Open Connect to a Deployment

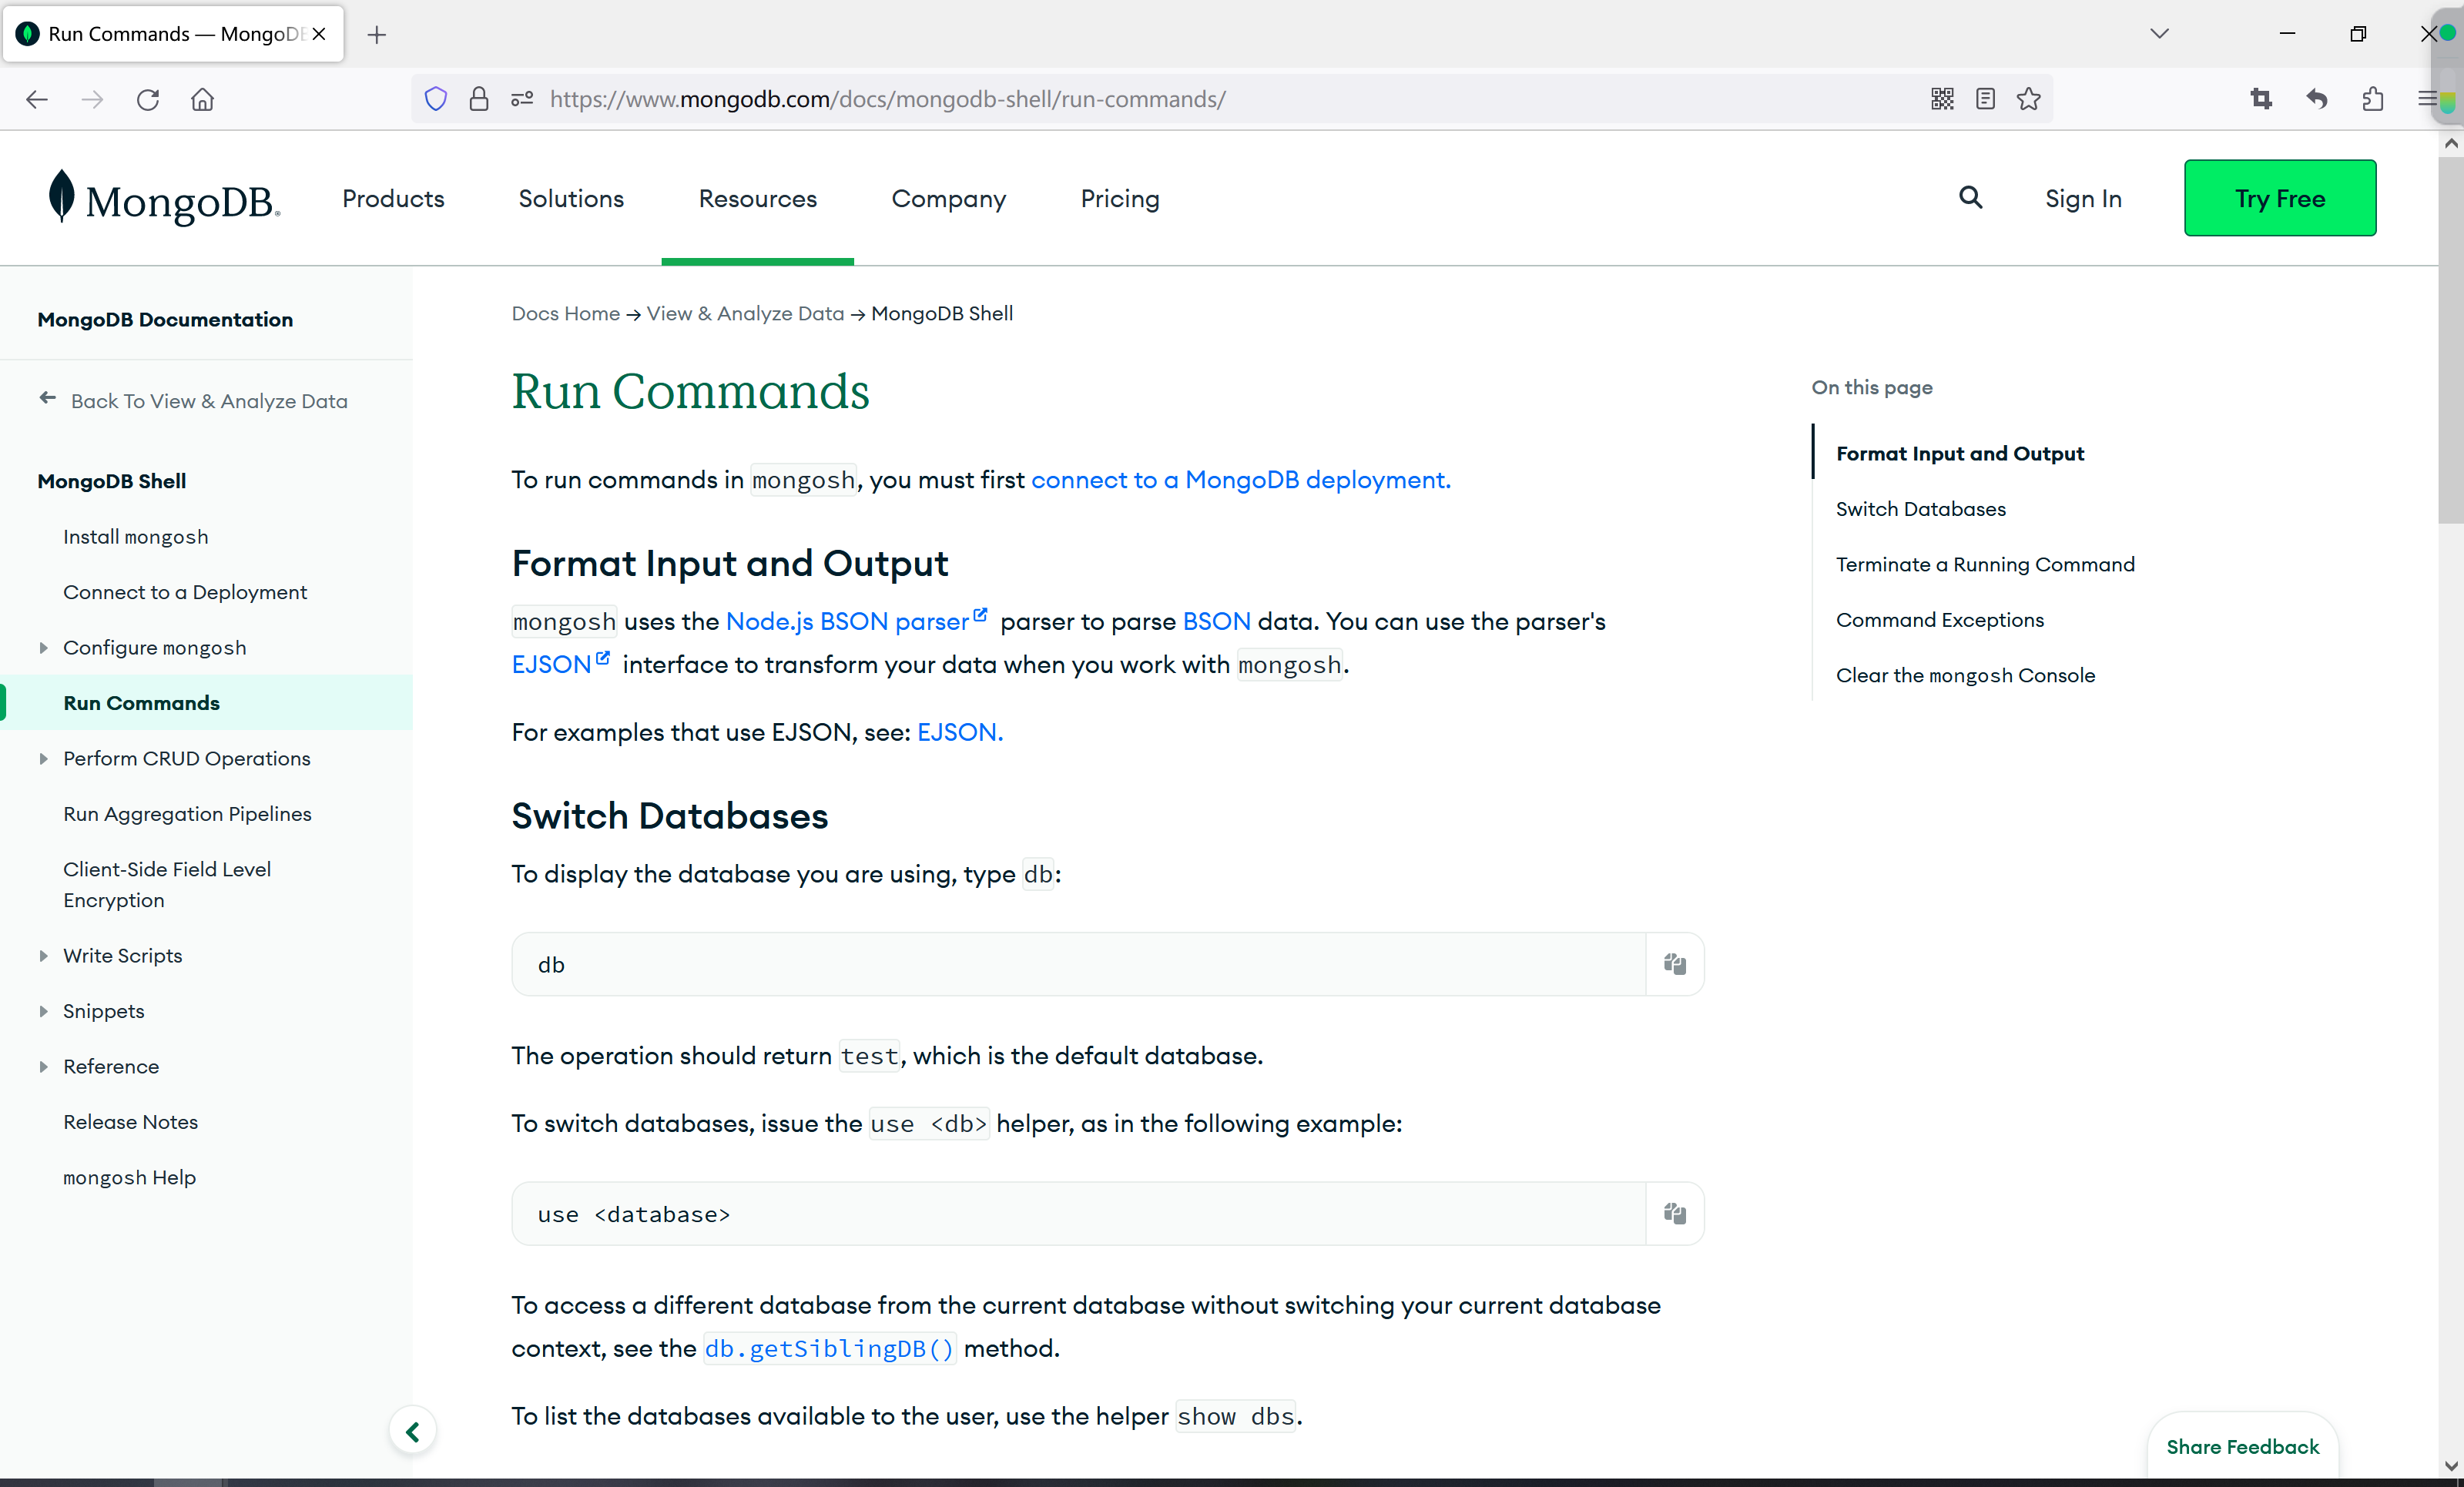[x=185, y=592]
